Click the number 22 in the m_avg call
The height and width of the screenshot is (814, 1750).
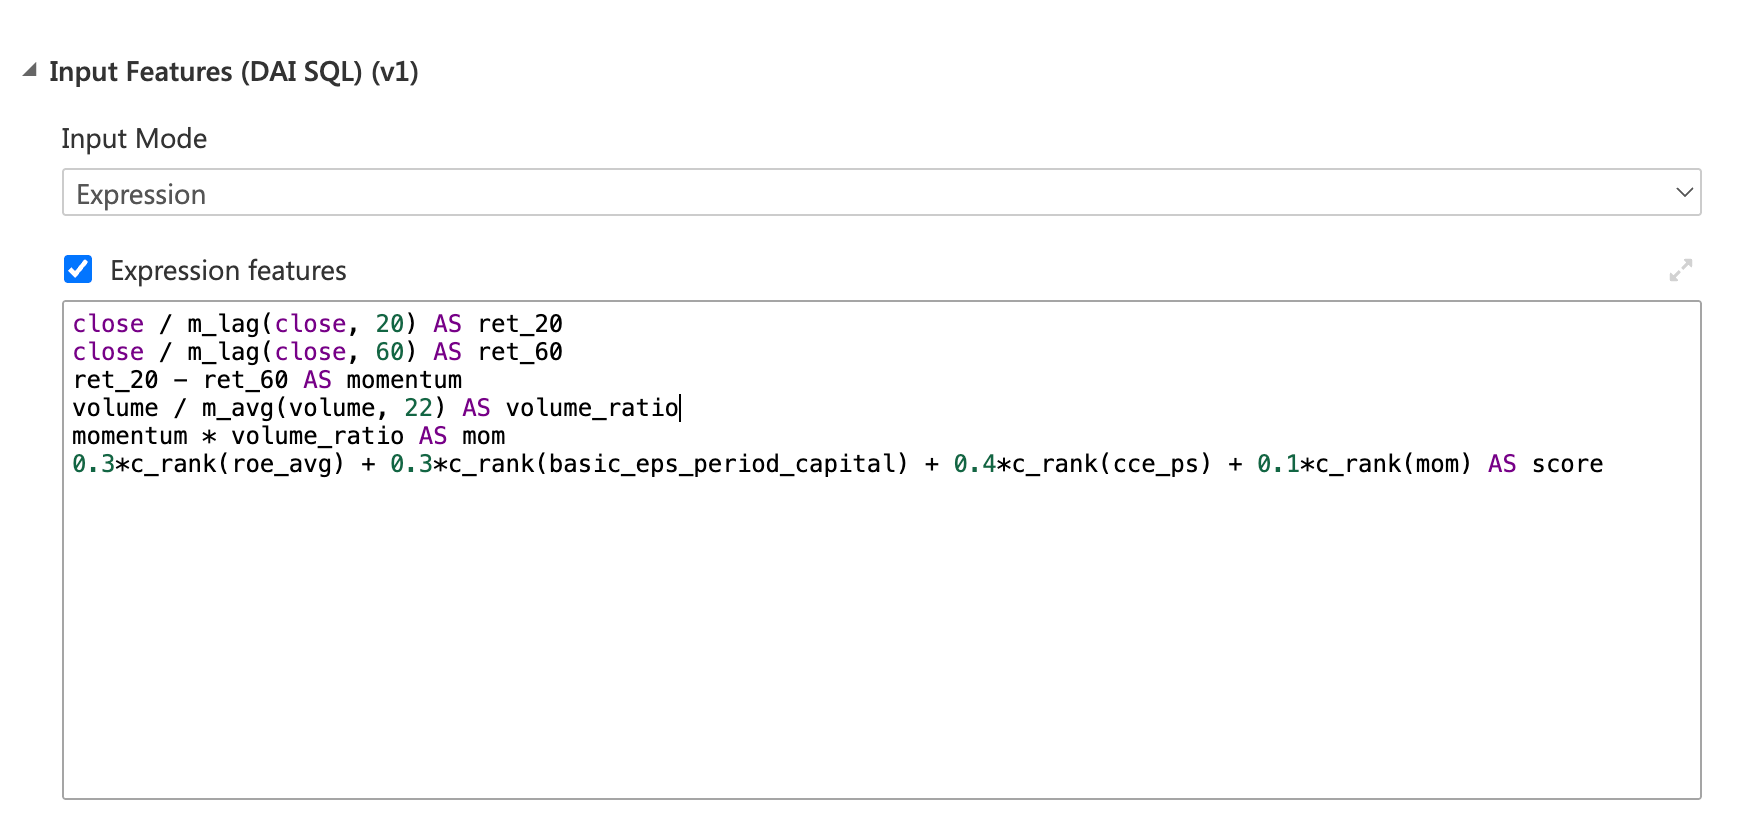coord(418,408)
